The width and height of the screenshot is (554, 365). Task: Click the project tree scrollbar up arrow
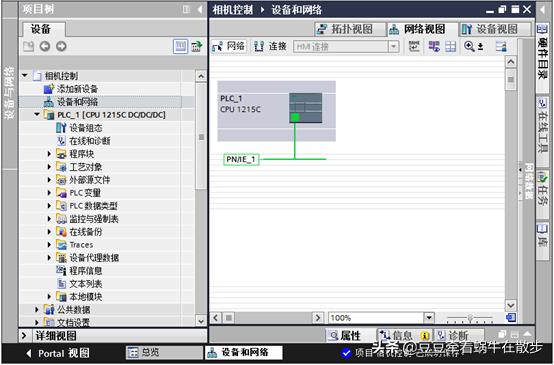[x=201, y=76]
